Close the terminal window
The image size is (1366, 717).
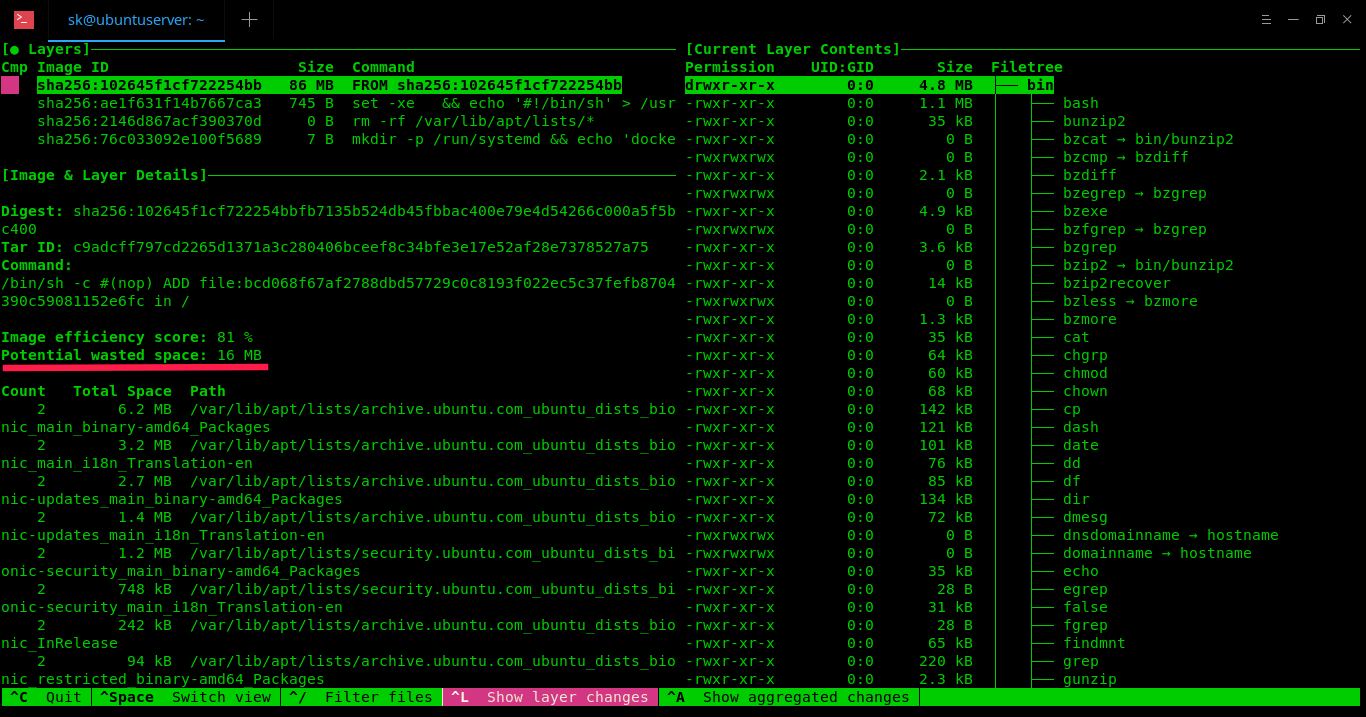(x=1346, y=20)
